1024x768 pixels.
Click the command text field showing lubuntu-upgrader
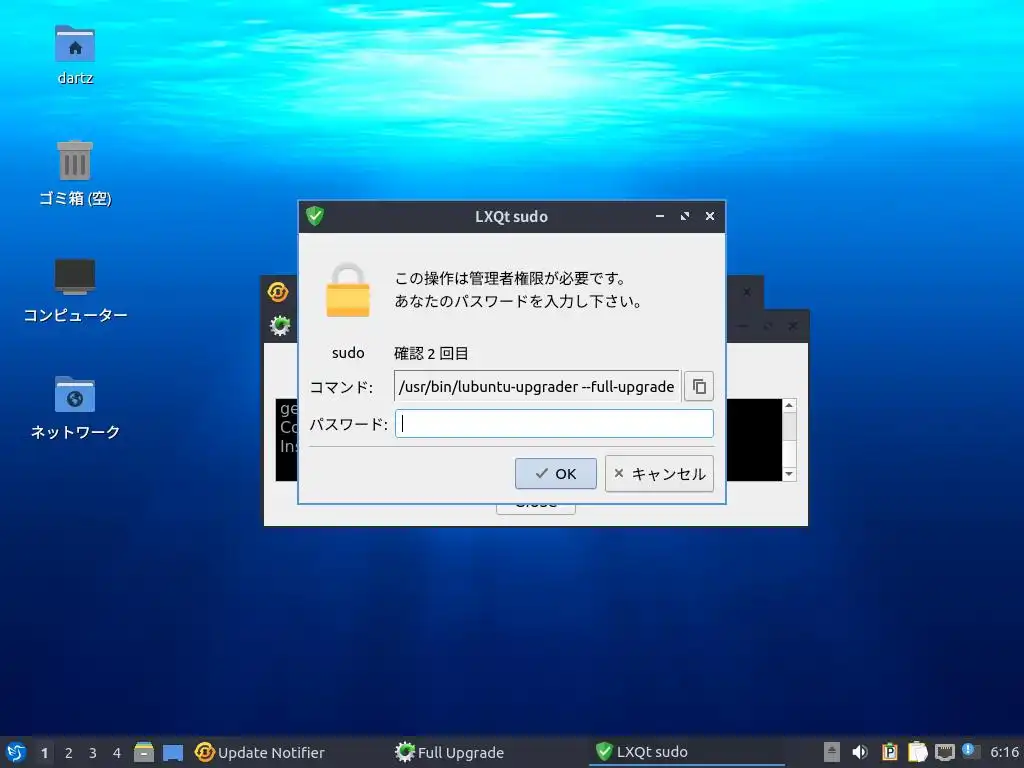click(x=537, y=386)
